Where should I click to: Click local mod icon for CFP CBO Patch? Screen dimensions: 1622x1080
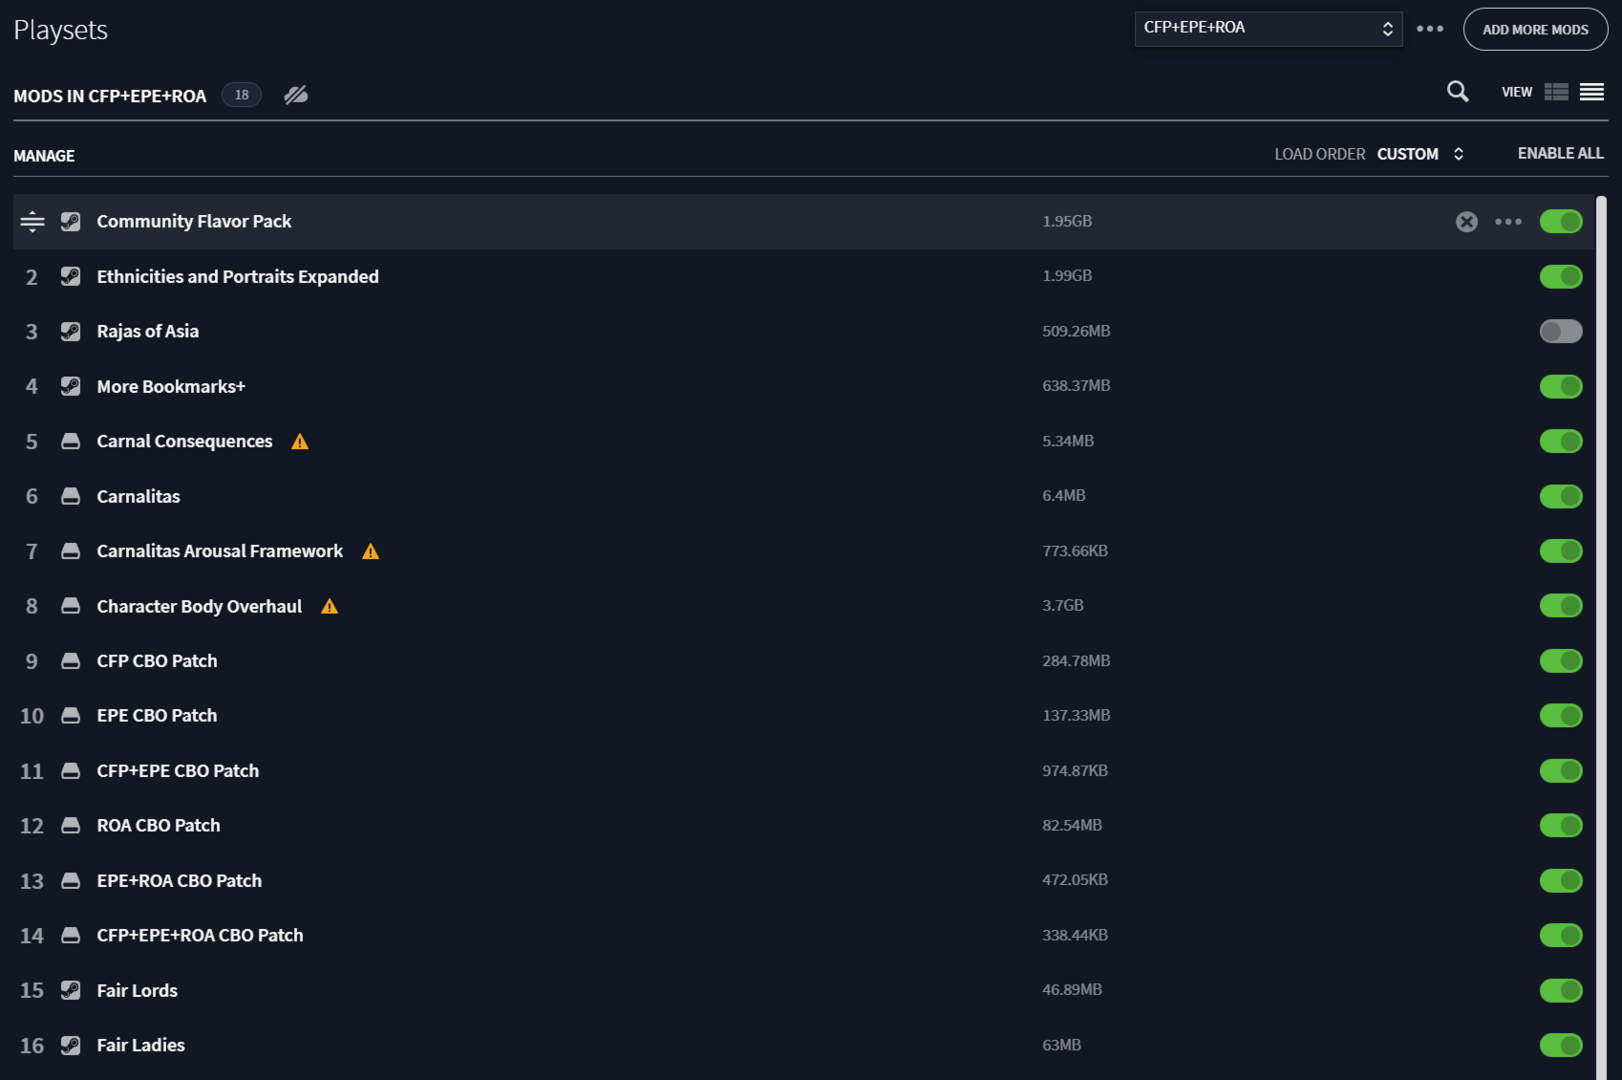click(70, 661)
